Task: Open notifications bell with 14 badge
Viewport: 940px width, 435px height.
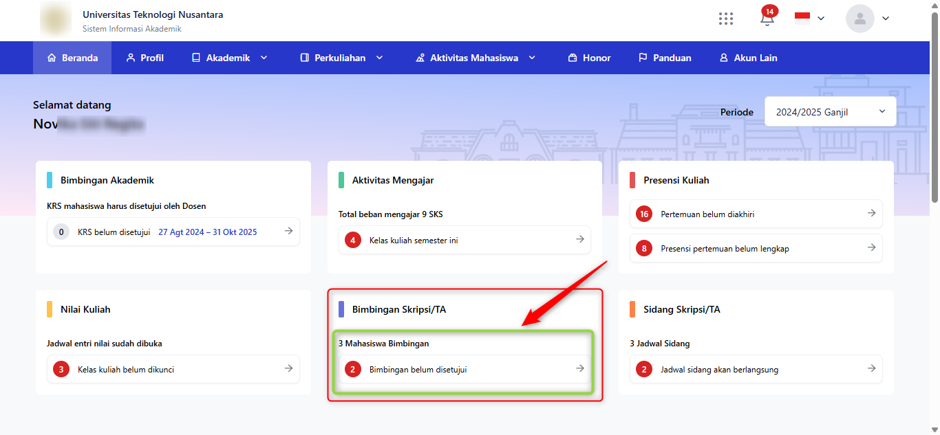Action: click(767, 16)
